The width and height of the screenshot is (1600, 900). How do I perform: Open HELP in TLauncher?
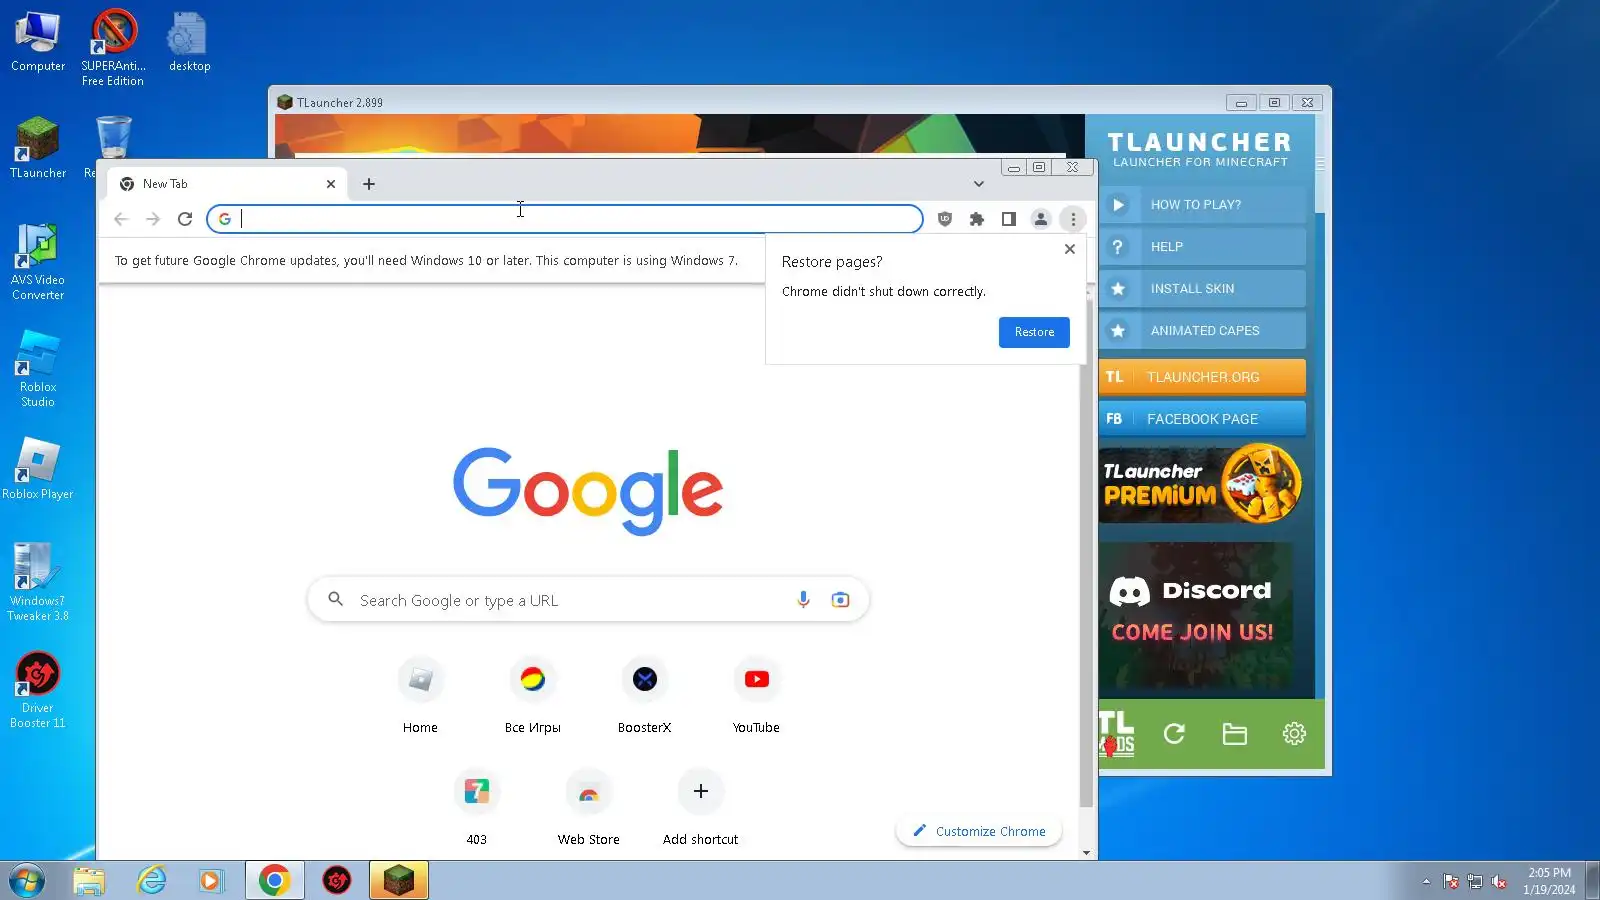click(1202, 247)
